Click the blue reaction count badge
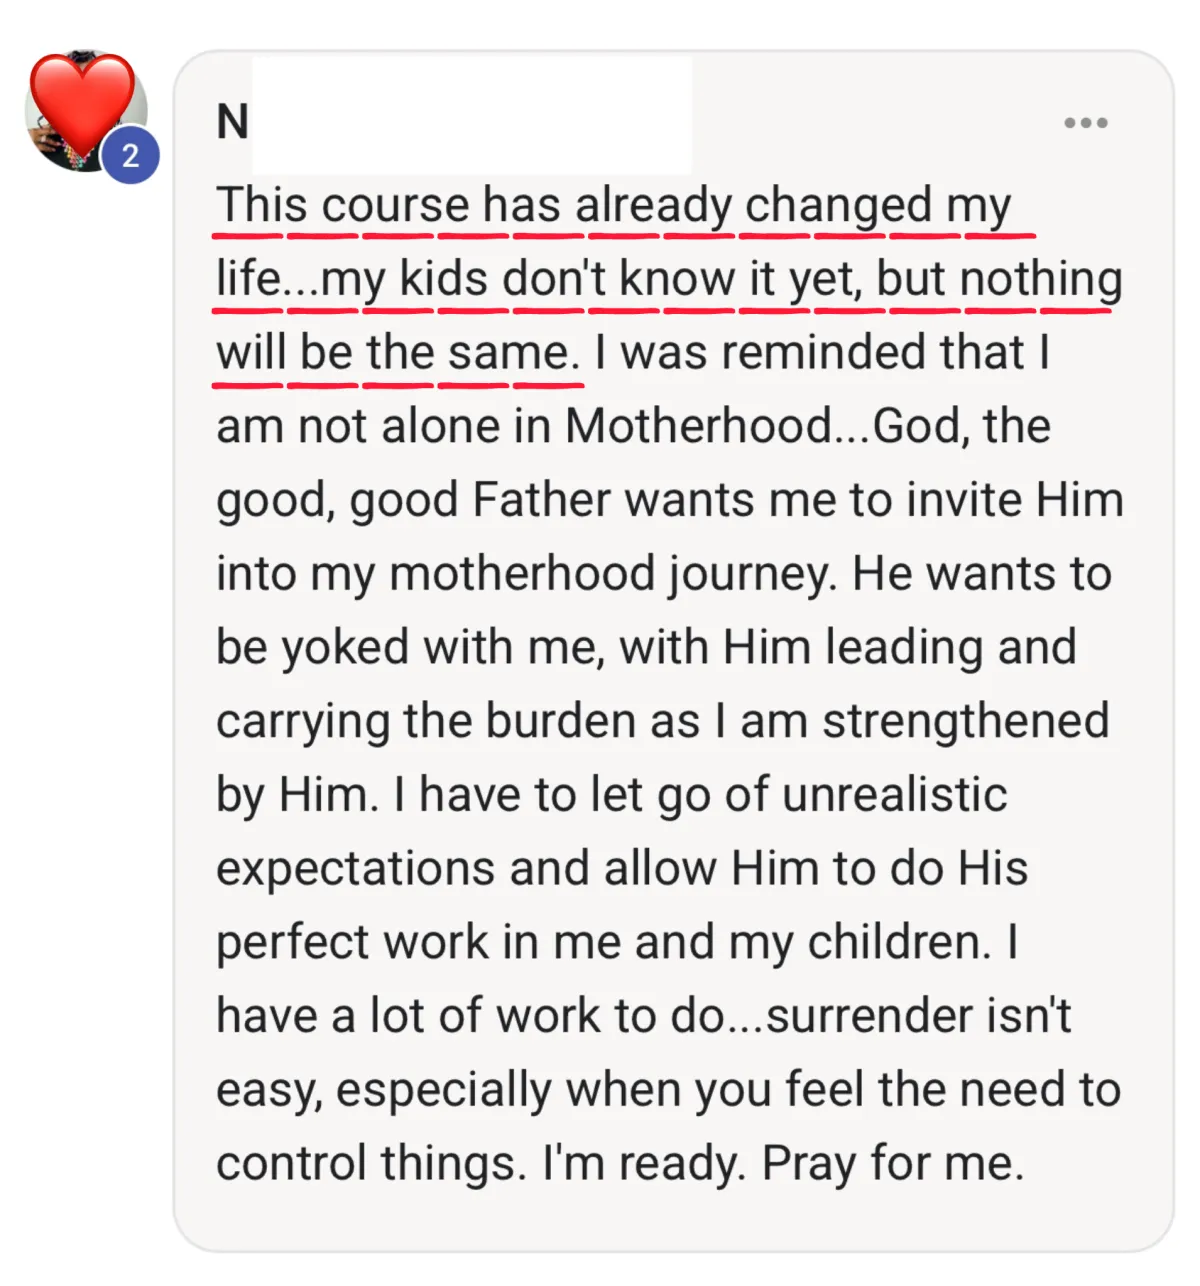Image resolution: width=1200 pixels, height=1286 pixels. 130,156
